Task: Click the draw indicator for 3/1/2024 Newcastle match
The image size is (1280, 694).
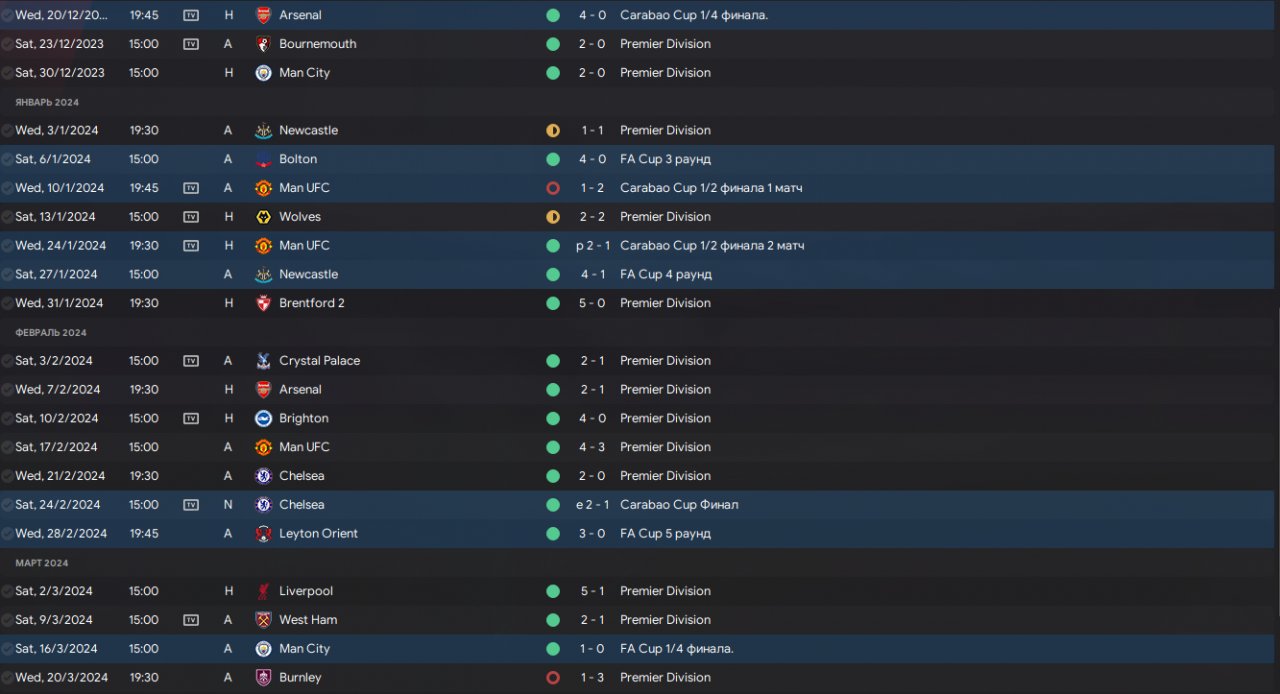Action: click(553, 131)
